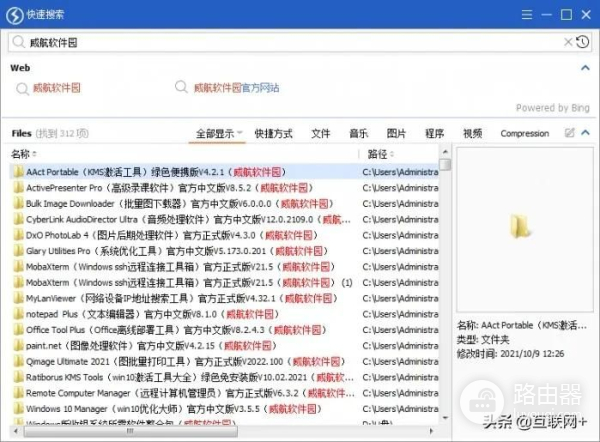Click the search history clock icon
This screenshot has width=600, height=442.
(583, 42)
